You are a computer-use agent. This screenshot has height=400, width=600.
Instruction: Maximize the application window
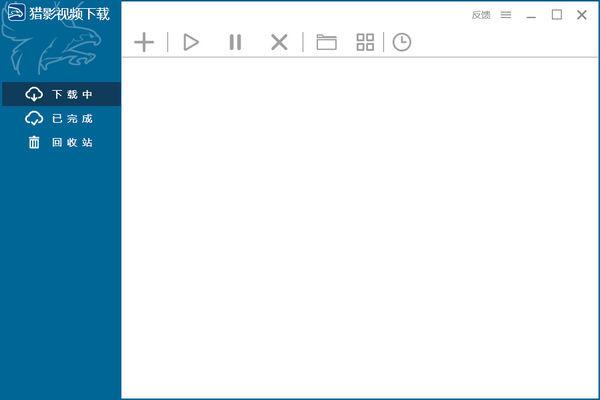click(x=557, y=15)
